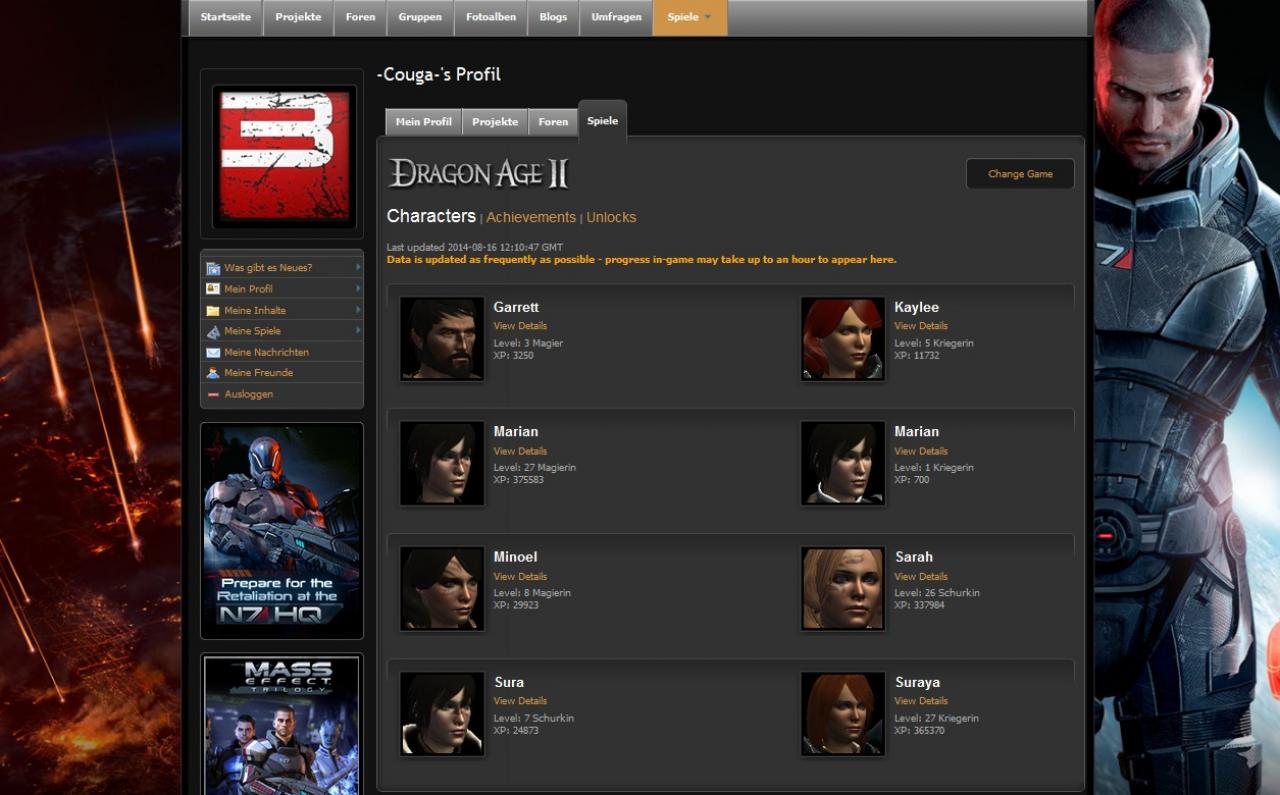
Task: Click the Dragon Age II logo
Action: point(478,174)
